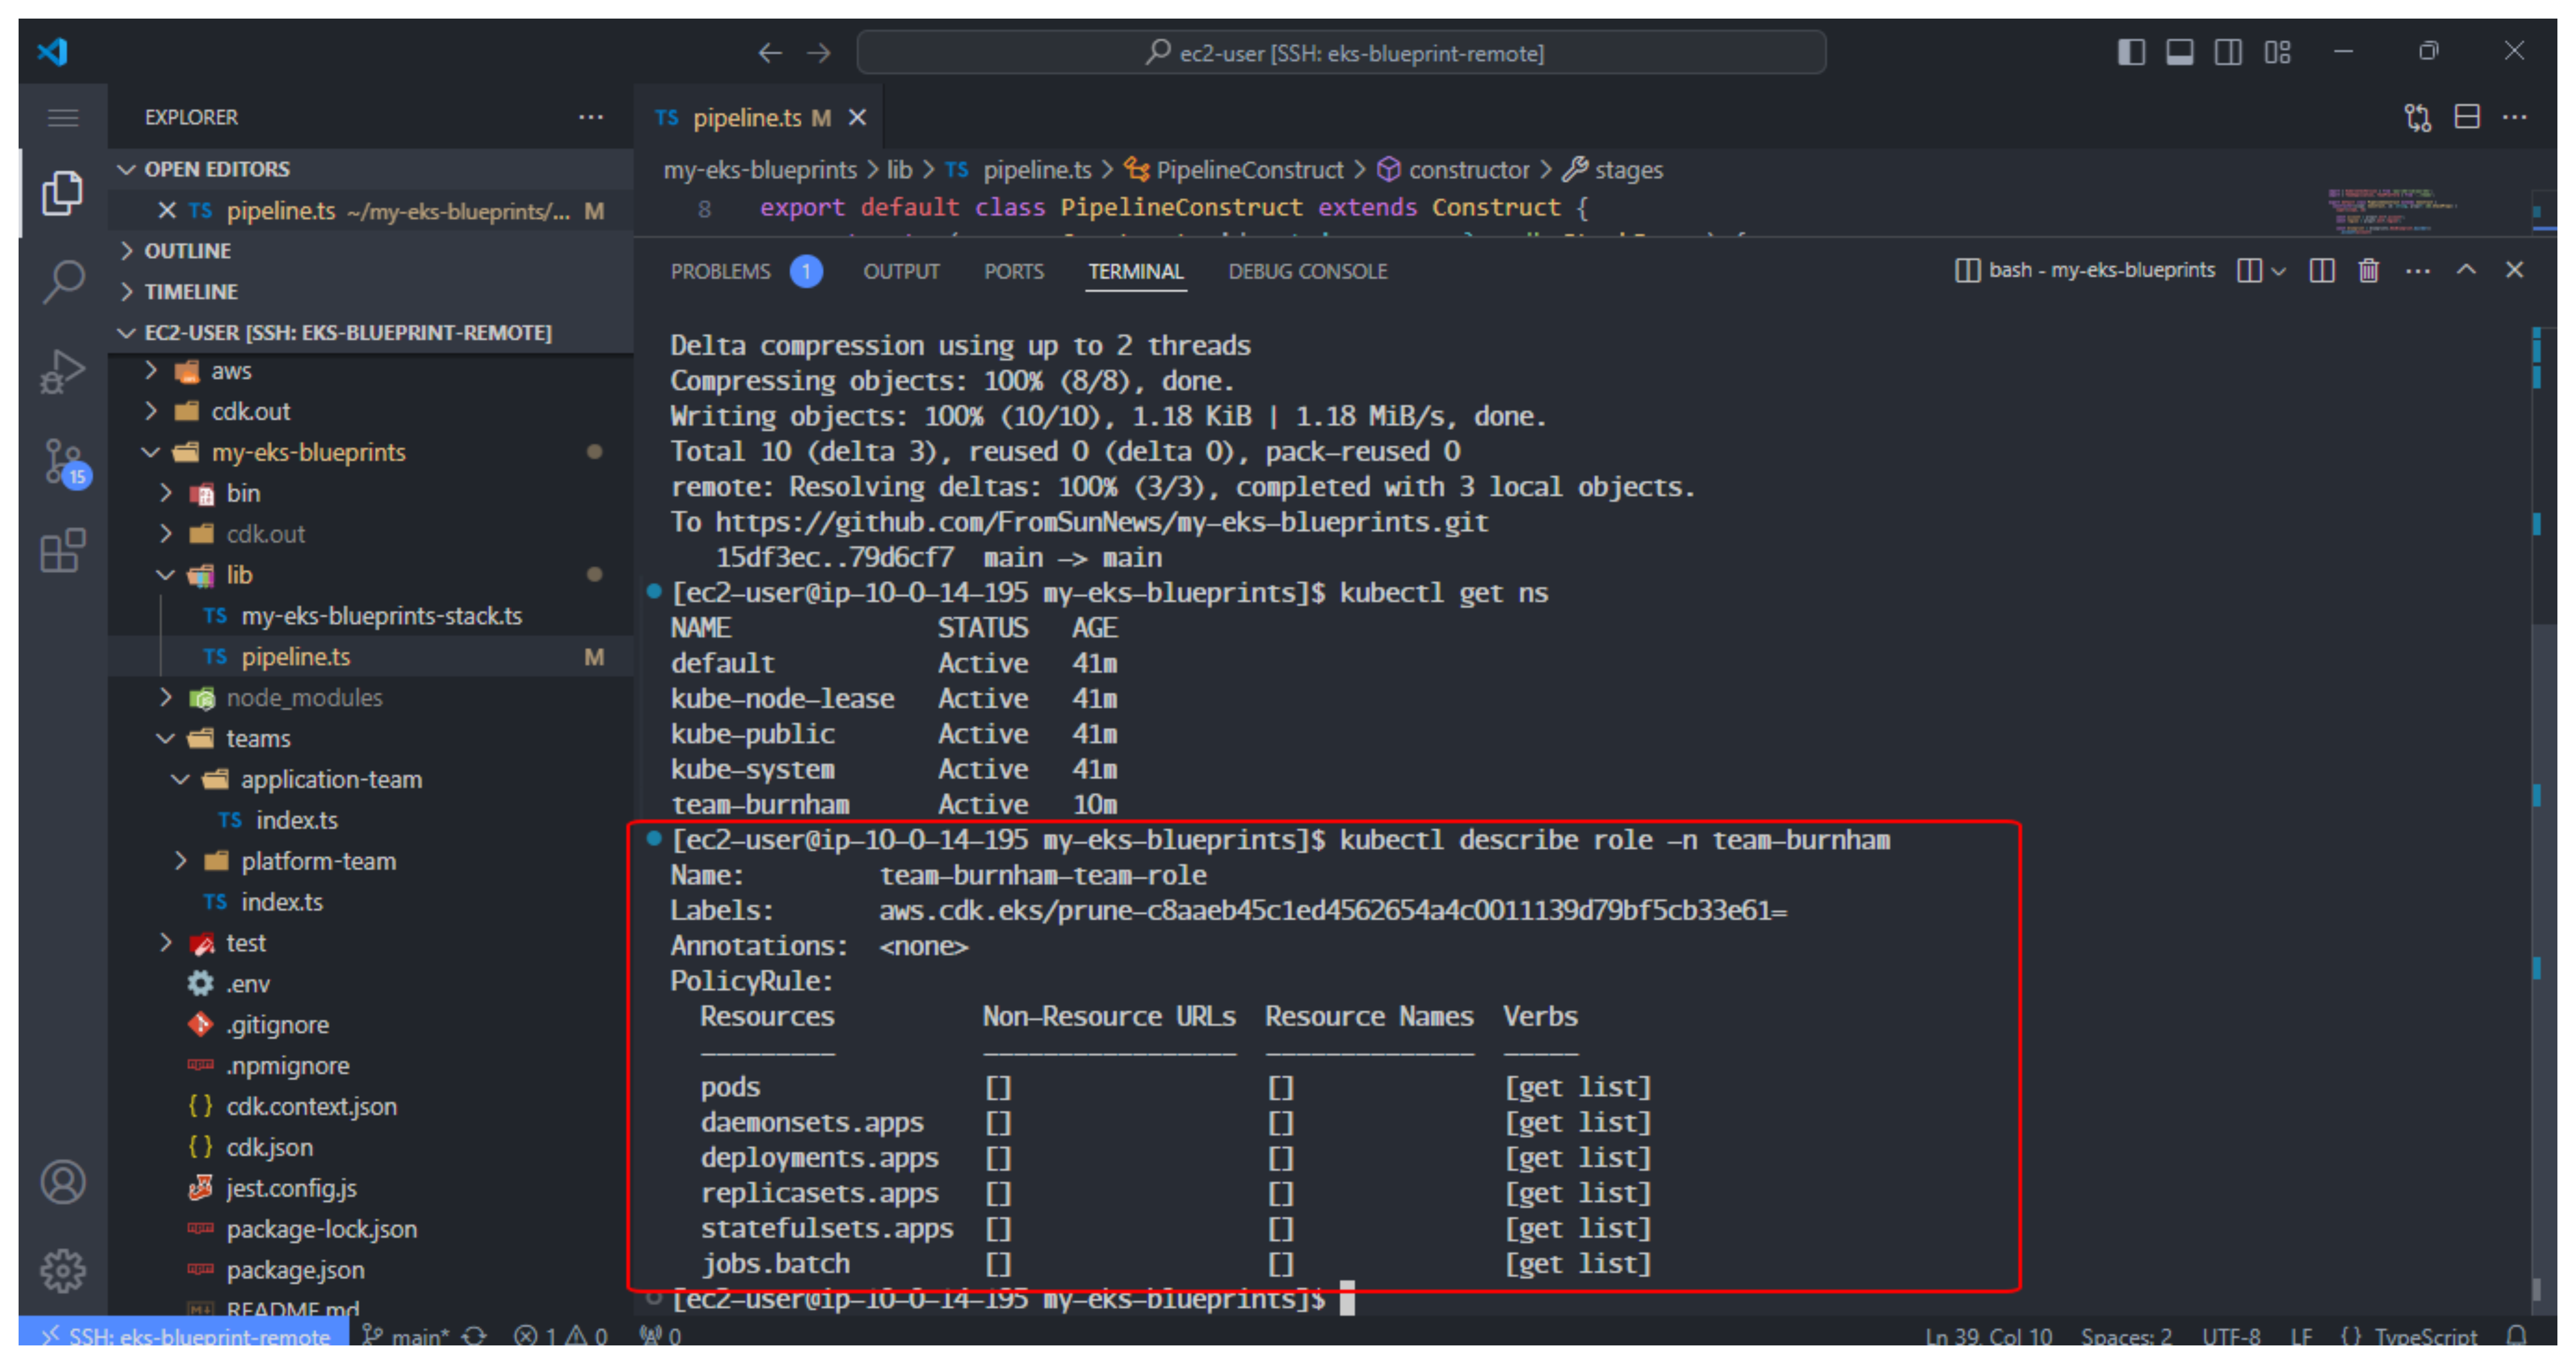This screenshot has width=2576, height=1364.
Task: Split the terminal using the split icon
Action: (2322, 270)
